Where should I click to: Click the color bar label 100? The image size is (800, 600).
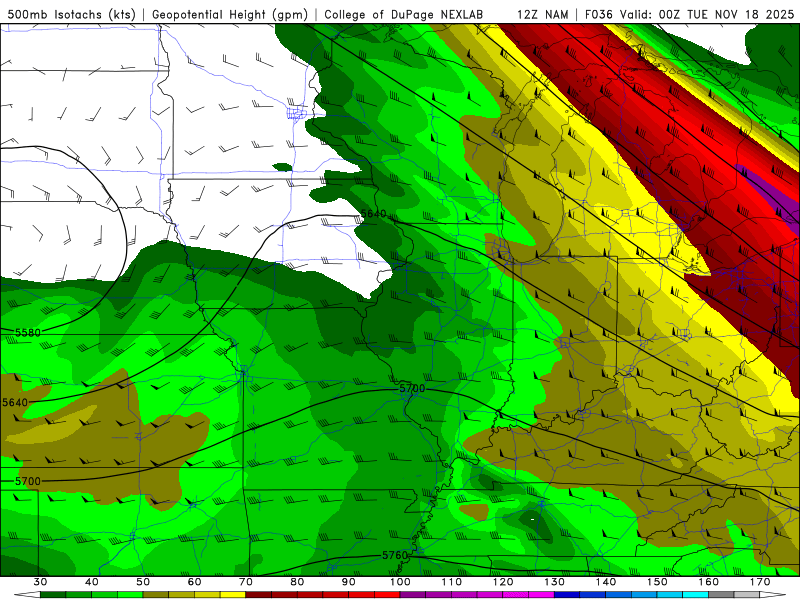[x=401, y=582]
